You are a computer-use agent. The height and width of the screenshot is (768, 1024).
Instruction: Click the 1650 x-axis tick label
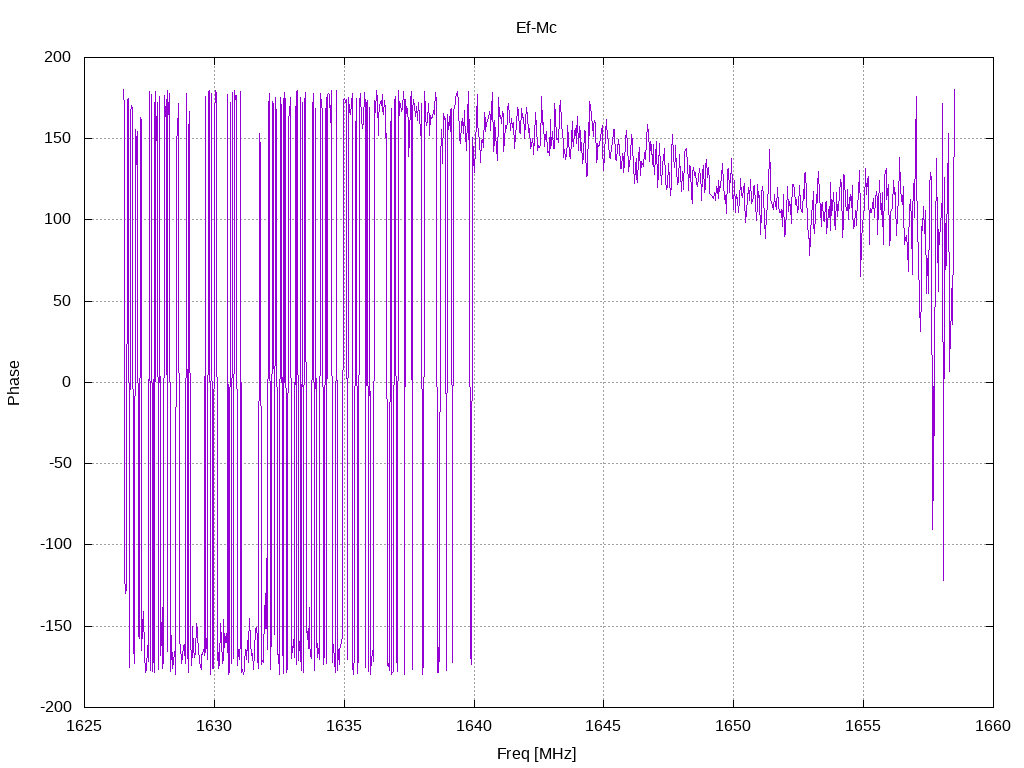pyautogui.click(x=733, y=726)
